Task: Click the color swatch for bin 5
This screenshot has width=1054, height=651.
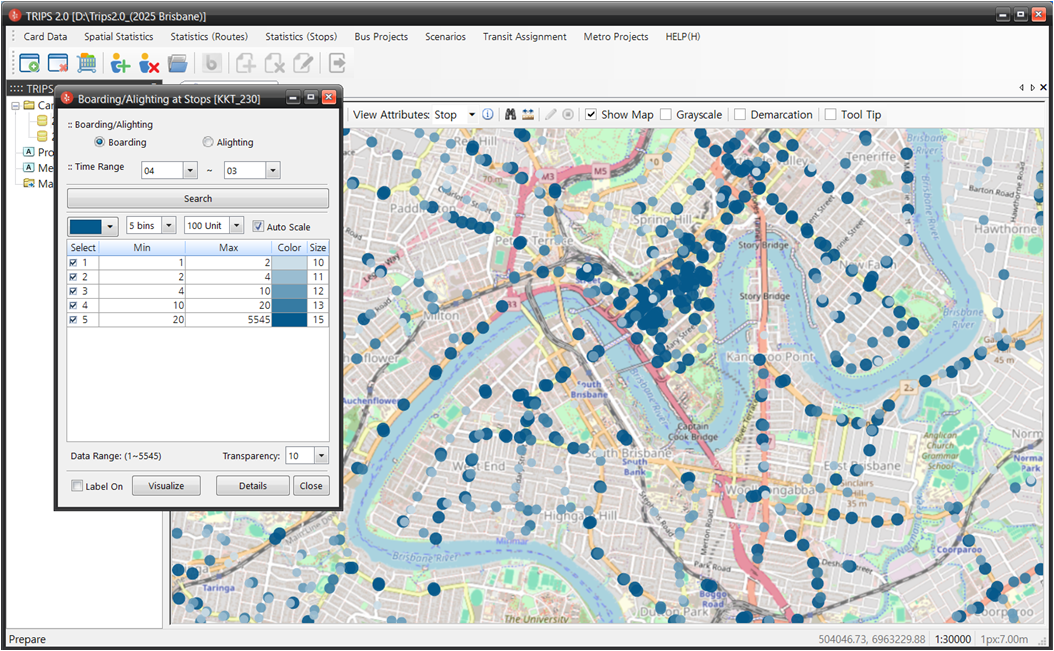Action: [289, 319]
